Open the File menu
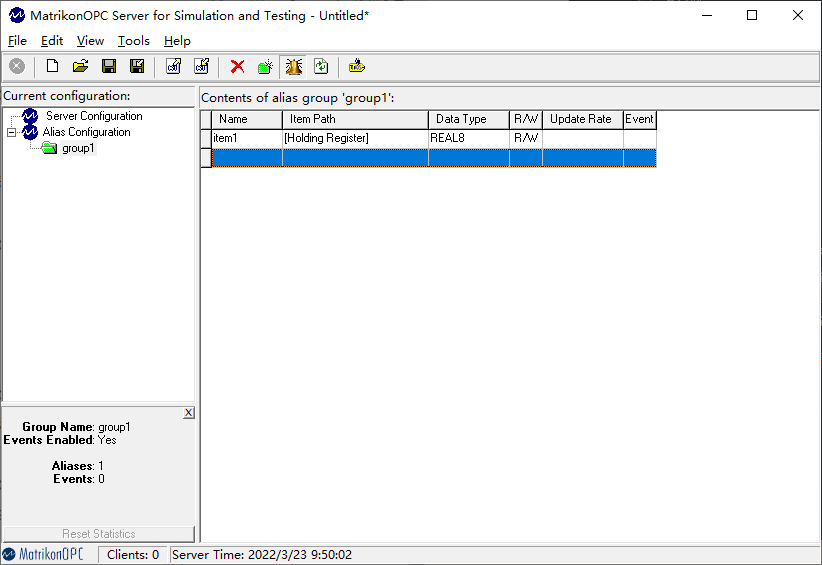The image size is (822, 565). (x=17, y=41)
